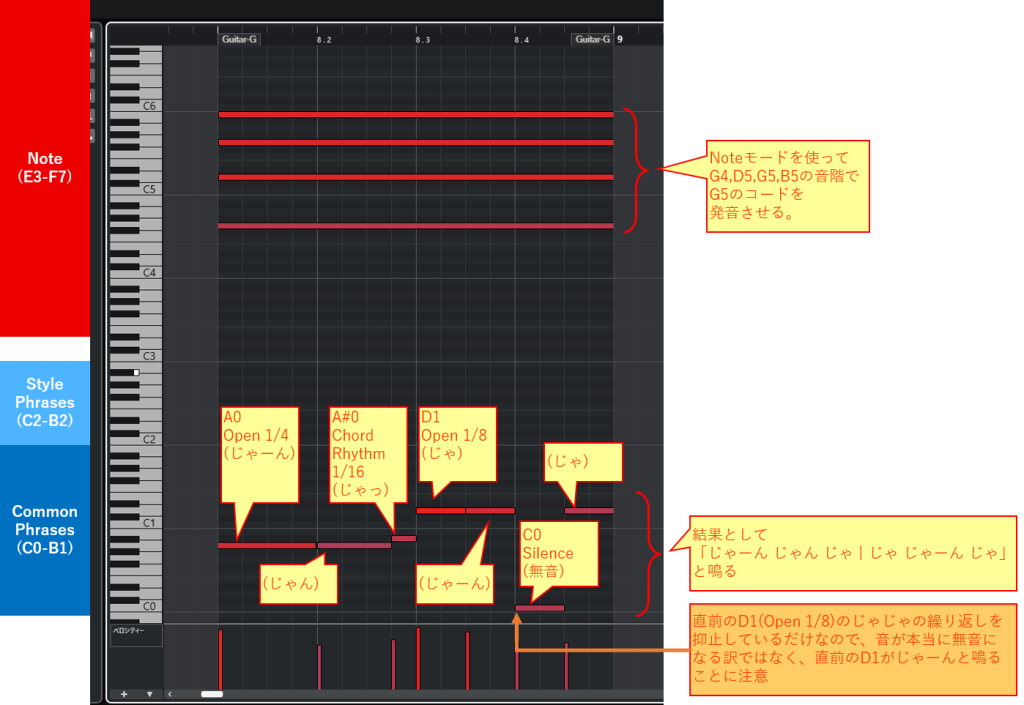Image resolution: width=1024 pixels, height=705 pixels.
Task: Click the first velocity bar in velocity lane
Action: click(x=221, y=660)
